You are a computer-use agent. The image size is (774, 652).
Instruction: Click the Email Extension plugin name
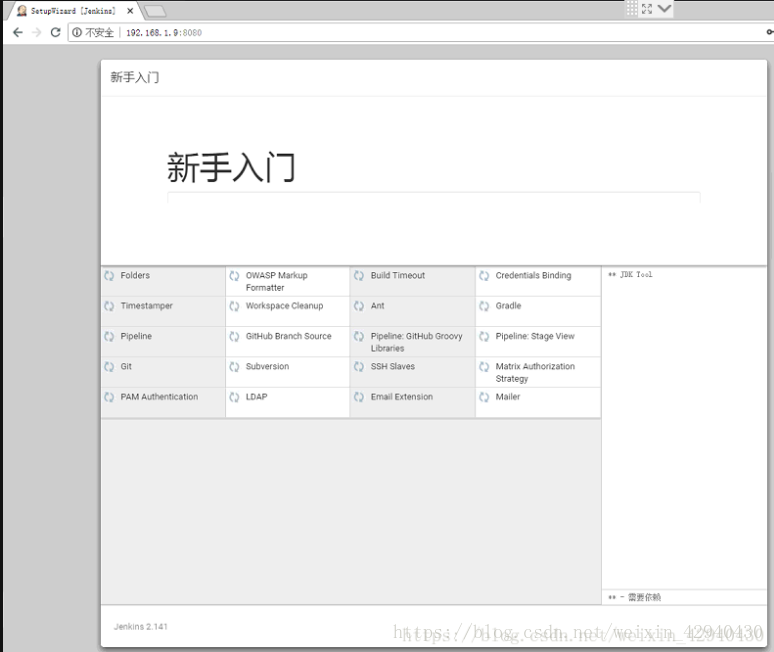pyautogui.click(x=402, y=397)
